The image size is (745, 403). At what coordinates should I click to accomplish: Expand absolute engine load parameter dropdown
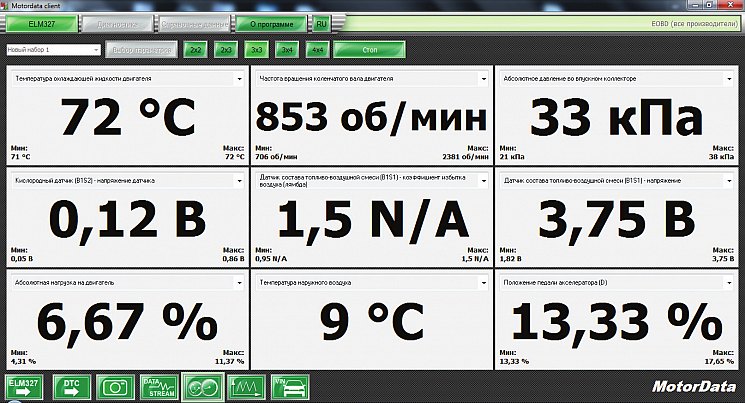coord(239,283)
